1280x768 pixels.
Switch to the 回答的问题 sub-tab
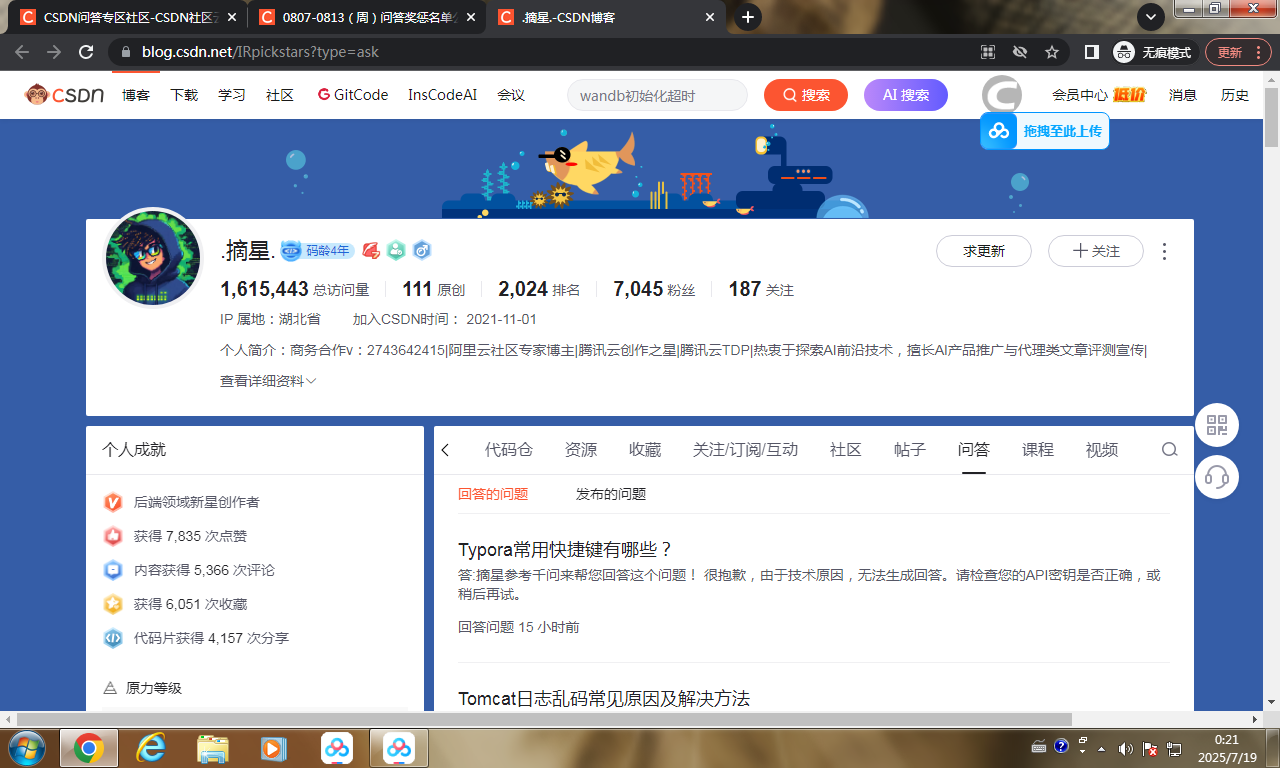point(493,494)
